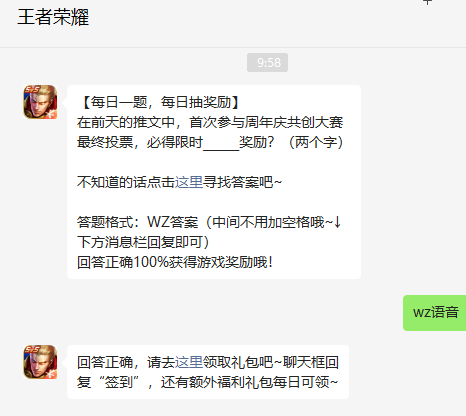Click the quoted “签到” keyword
466x416 pixels.
[119, 382]
